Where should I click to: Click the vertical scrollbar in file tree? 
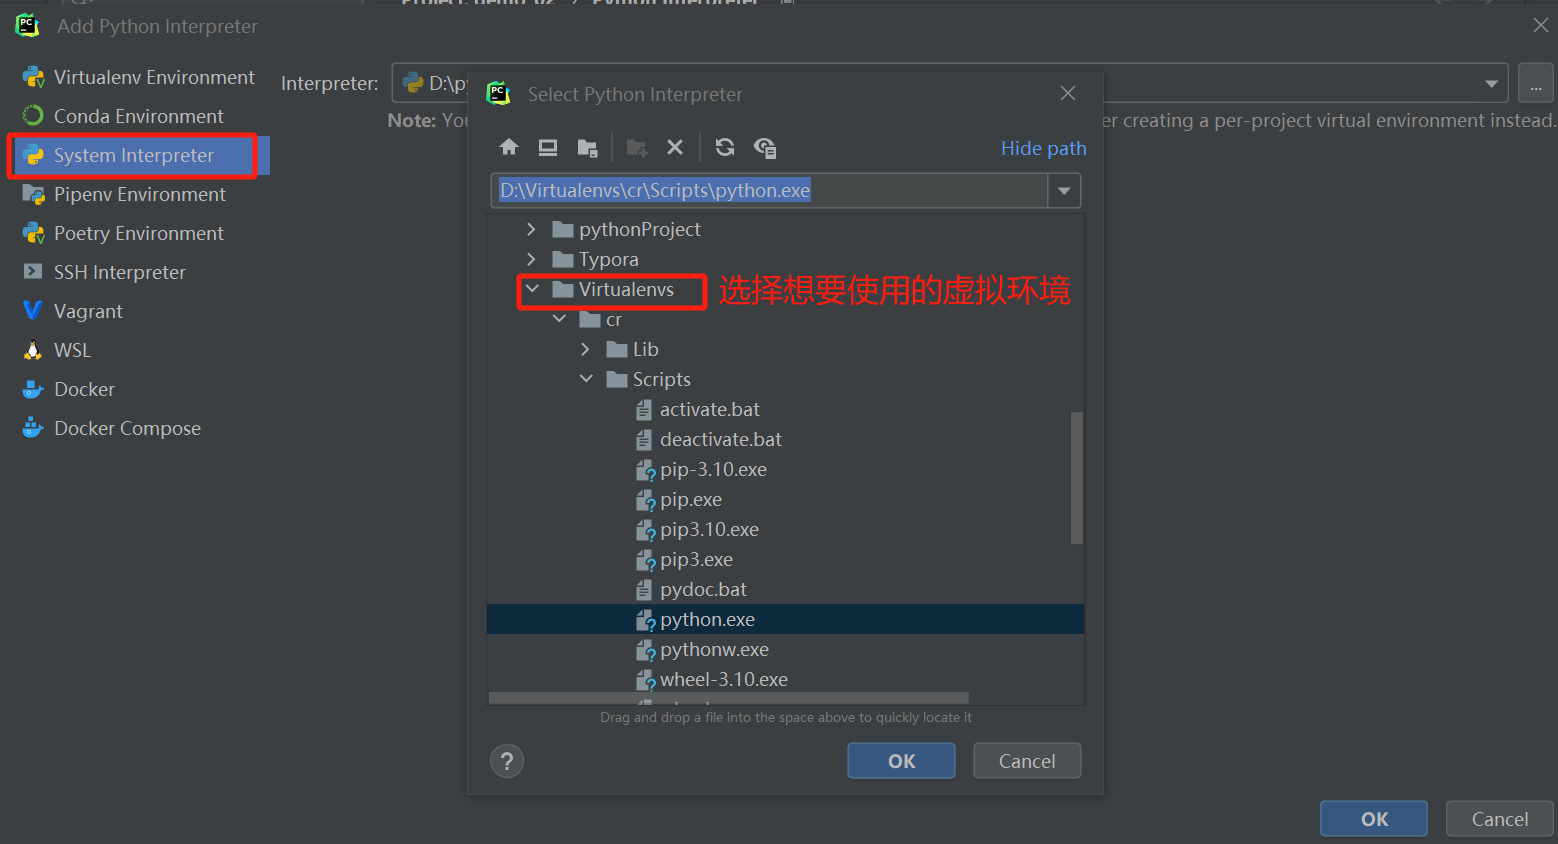pos(1077,477)
